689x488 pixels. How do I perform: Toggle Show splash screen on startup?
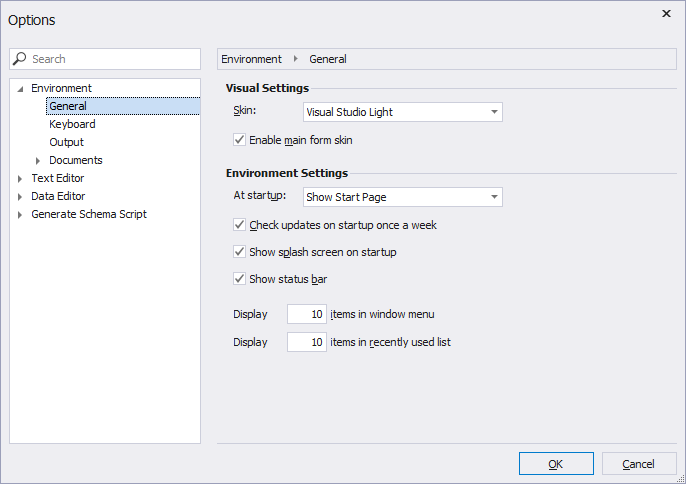(240, 253)
